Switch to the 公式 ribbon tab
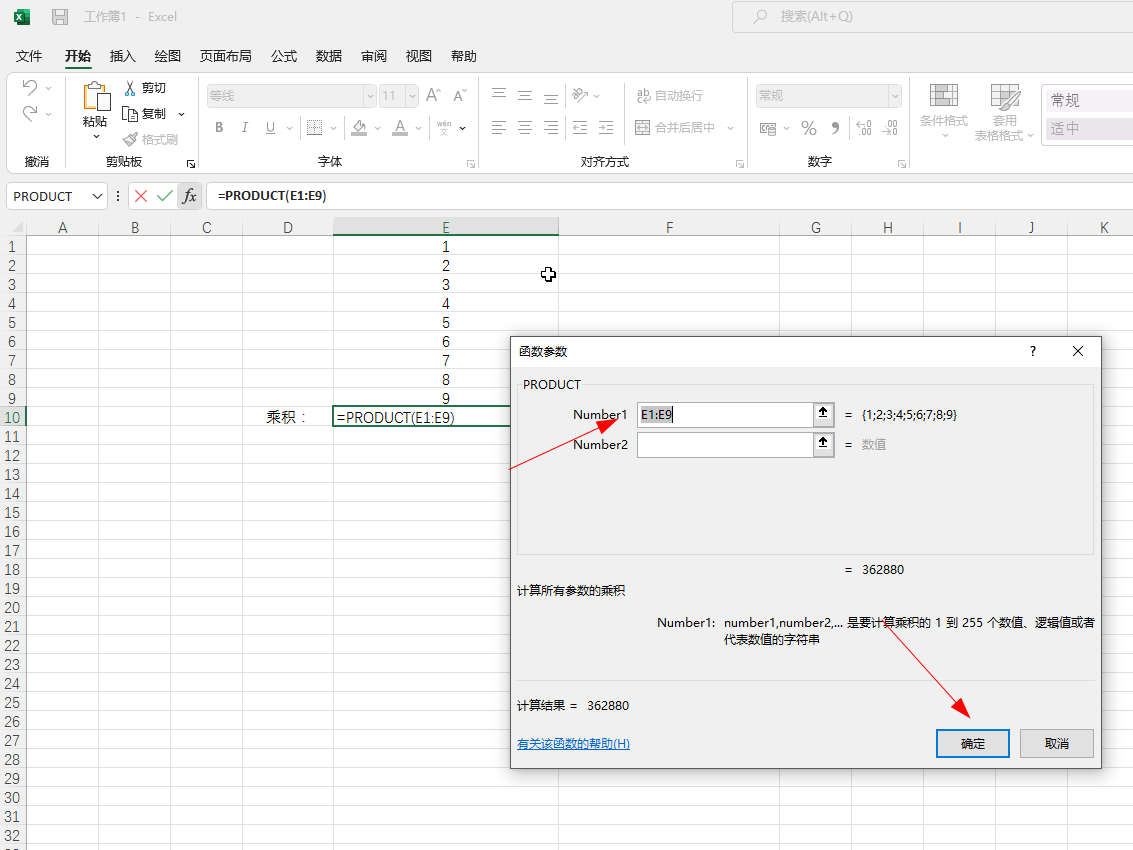1133x850 pixels. point(284,56)
